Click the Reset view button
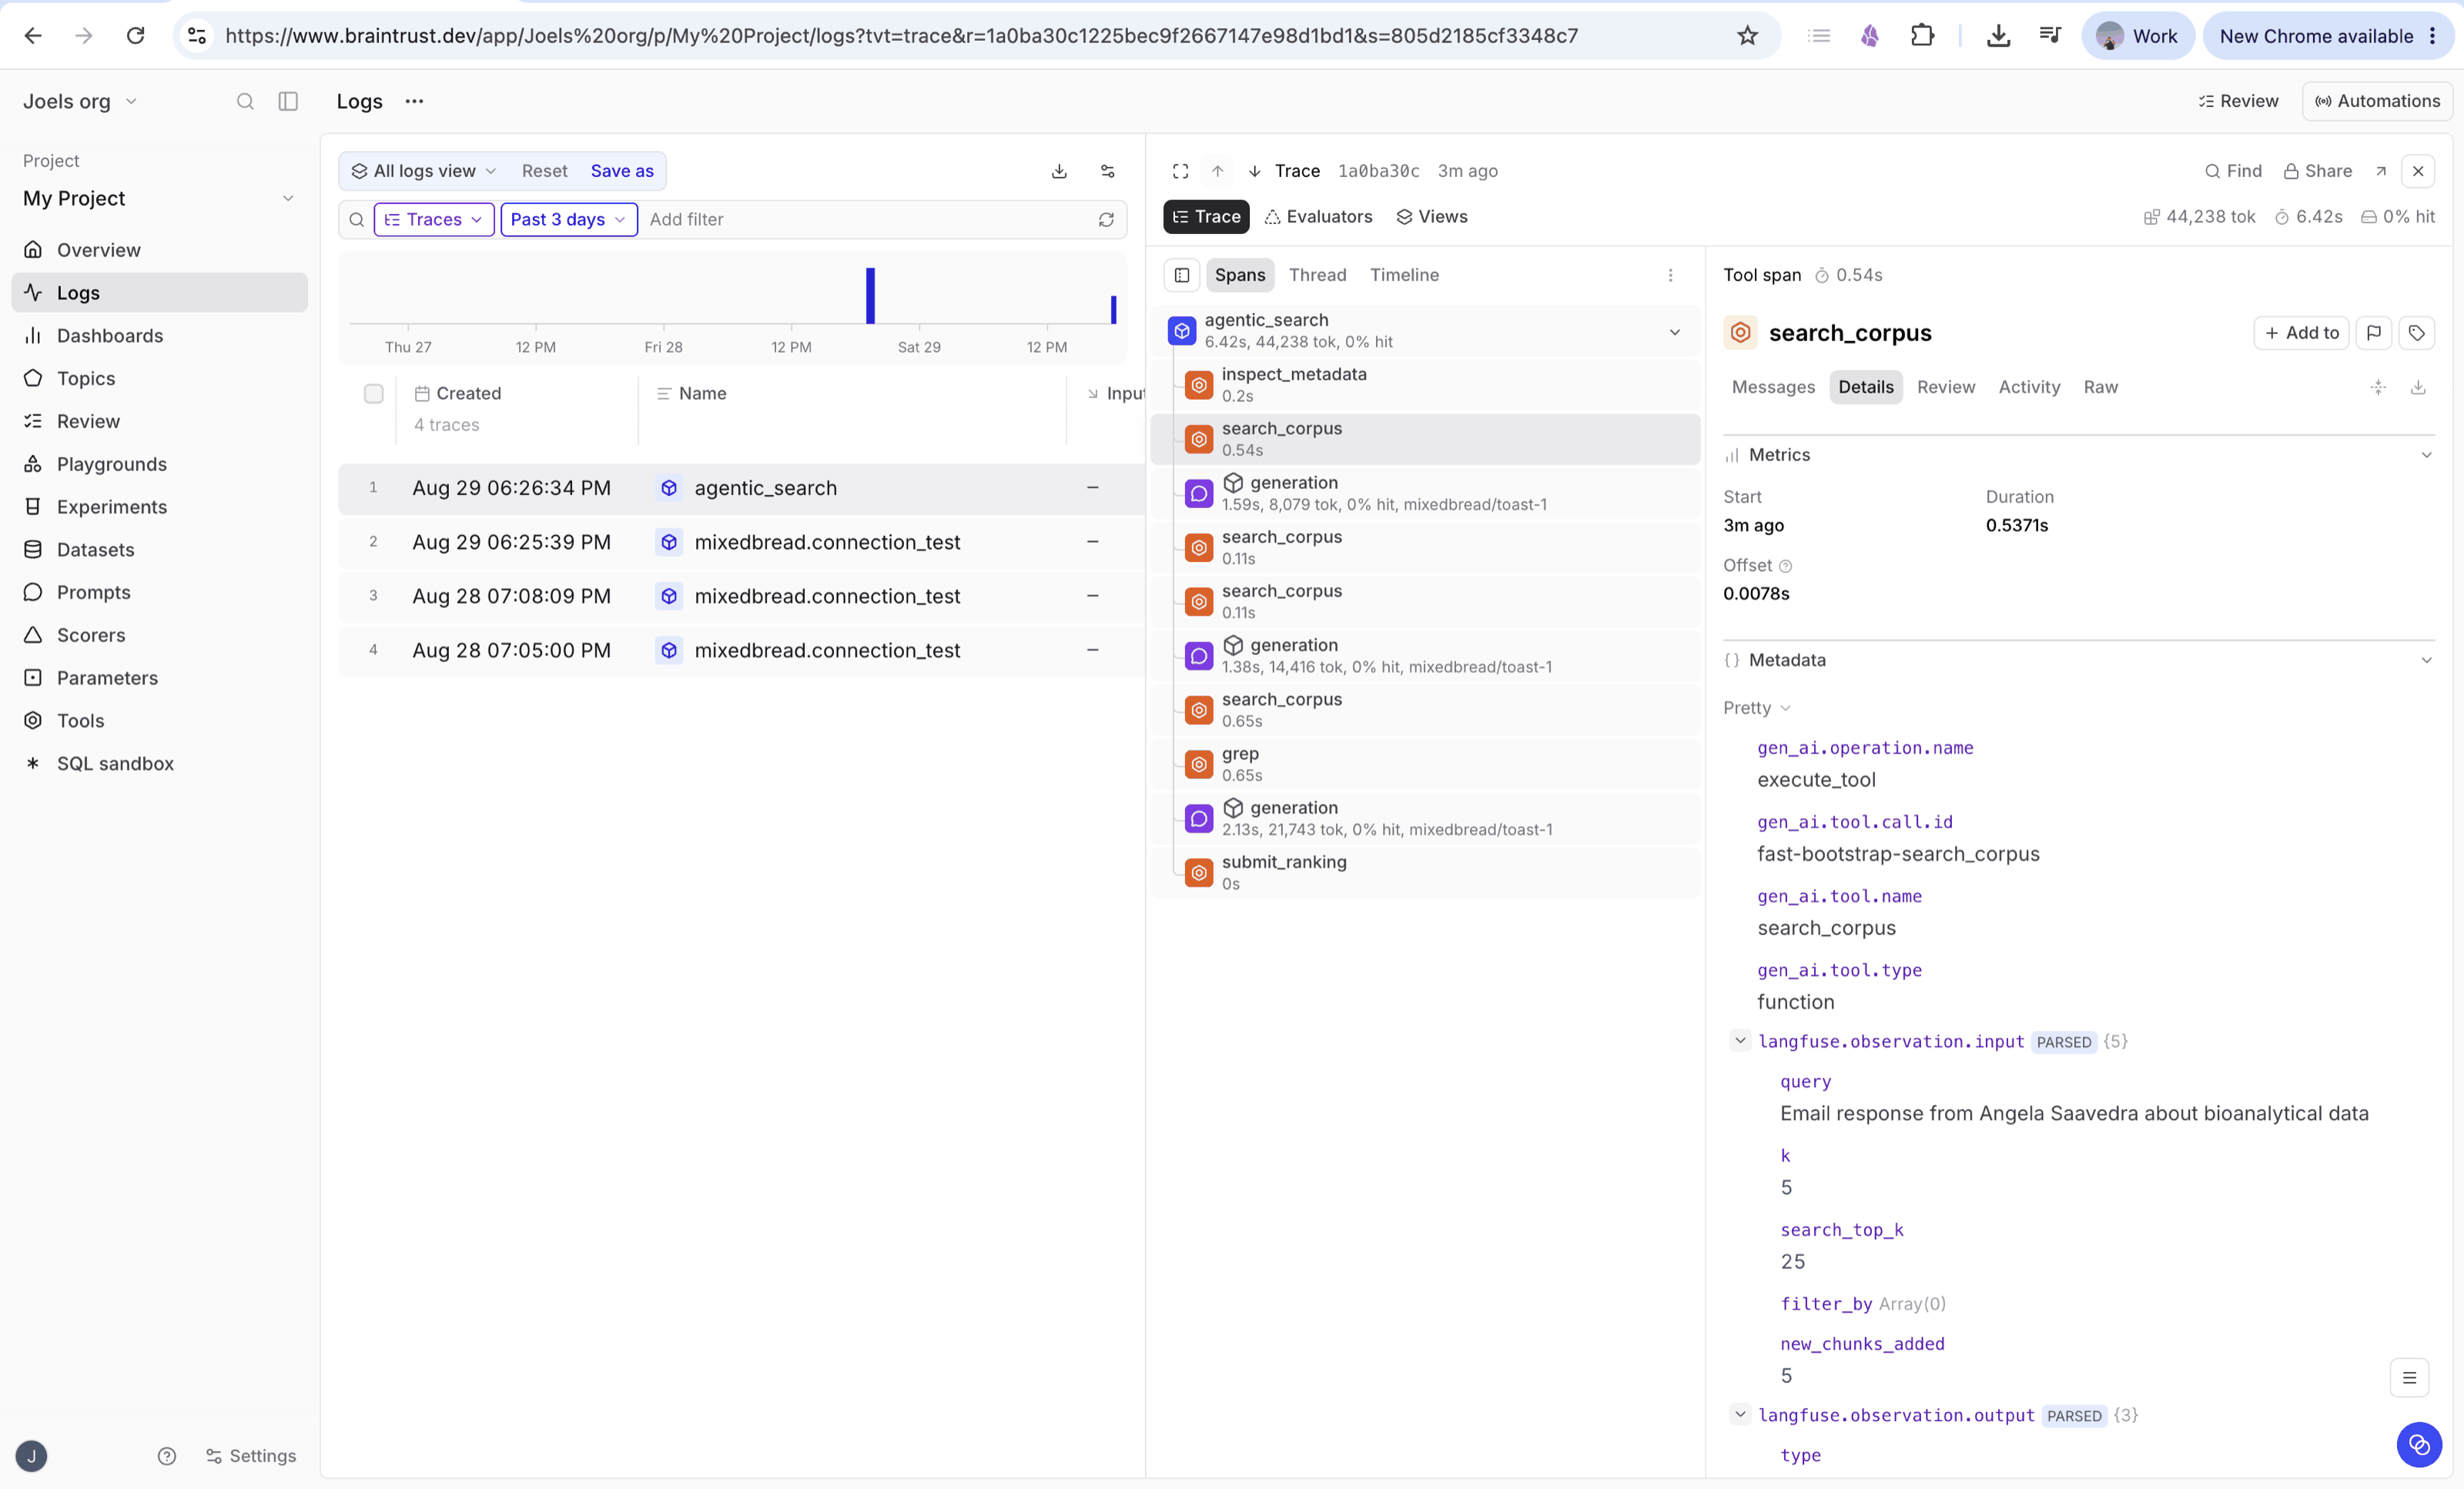This screenshot has width=2464, height=1489. point(544,171)
